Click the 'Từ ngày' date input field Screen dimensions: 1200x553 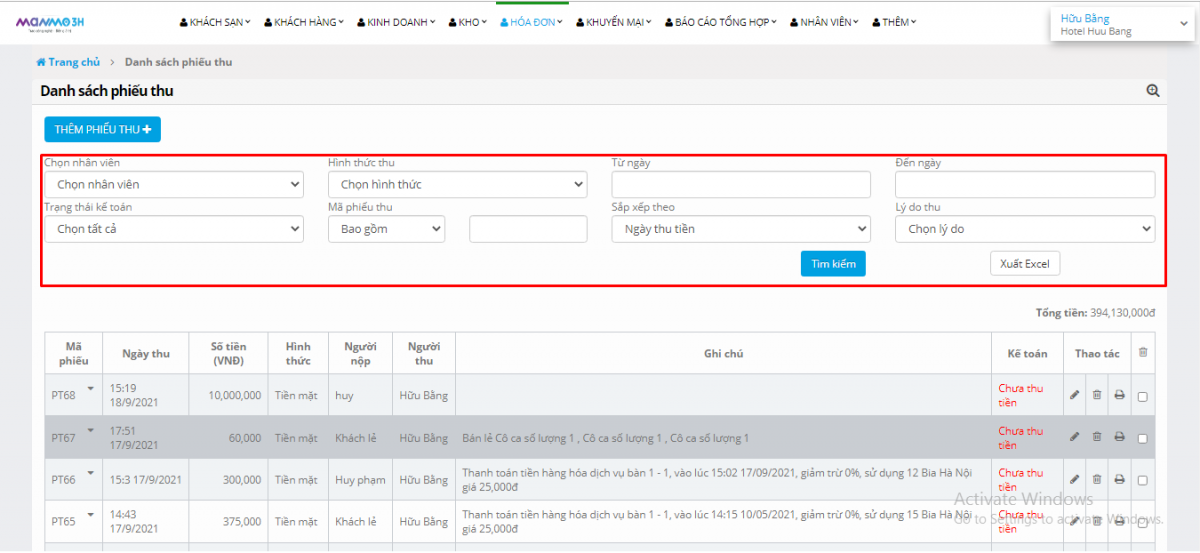coord(741,185)
